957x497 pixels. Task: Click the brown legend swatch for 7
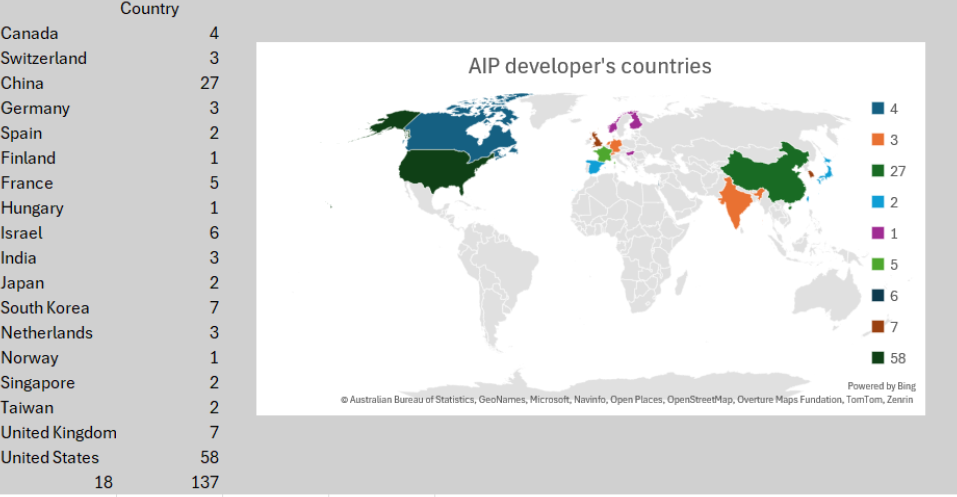tap(877, 326)
